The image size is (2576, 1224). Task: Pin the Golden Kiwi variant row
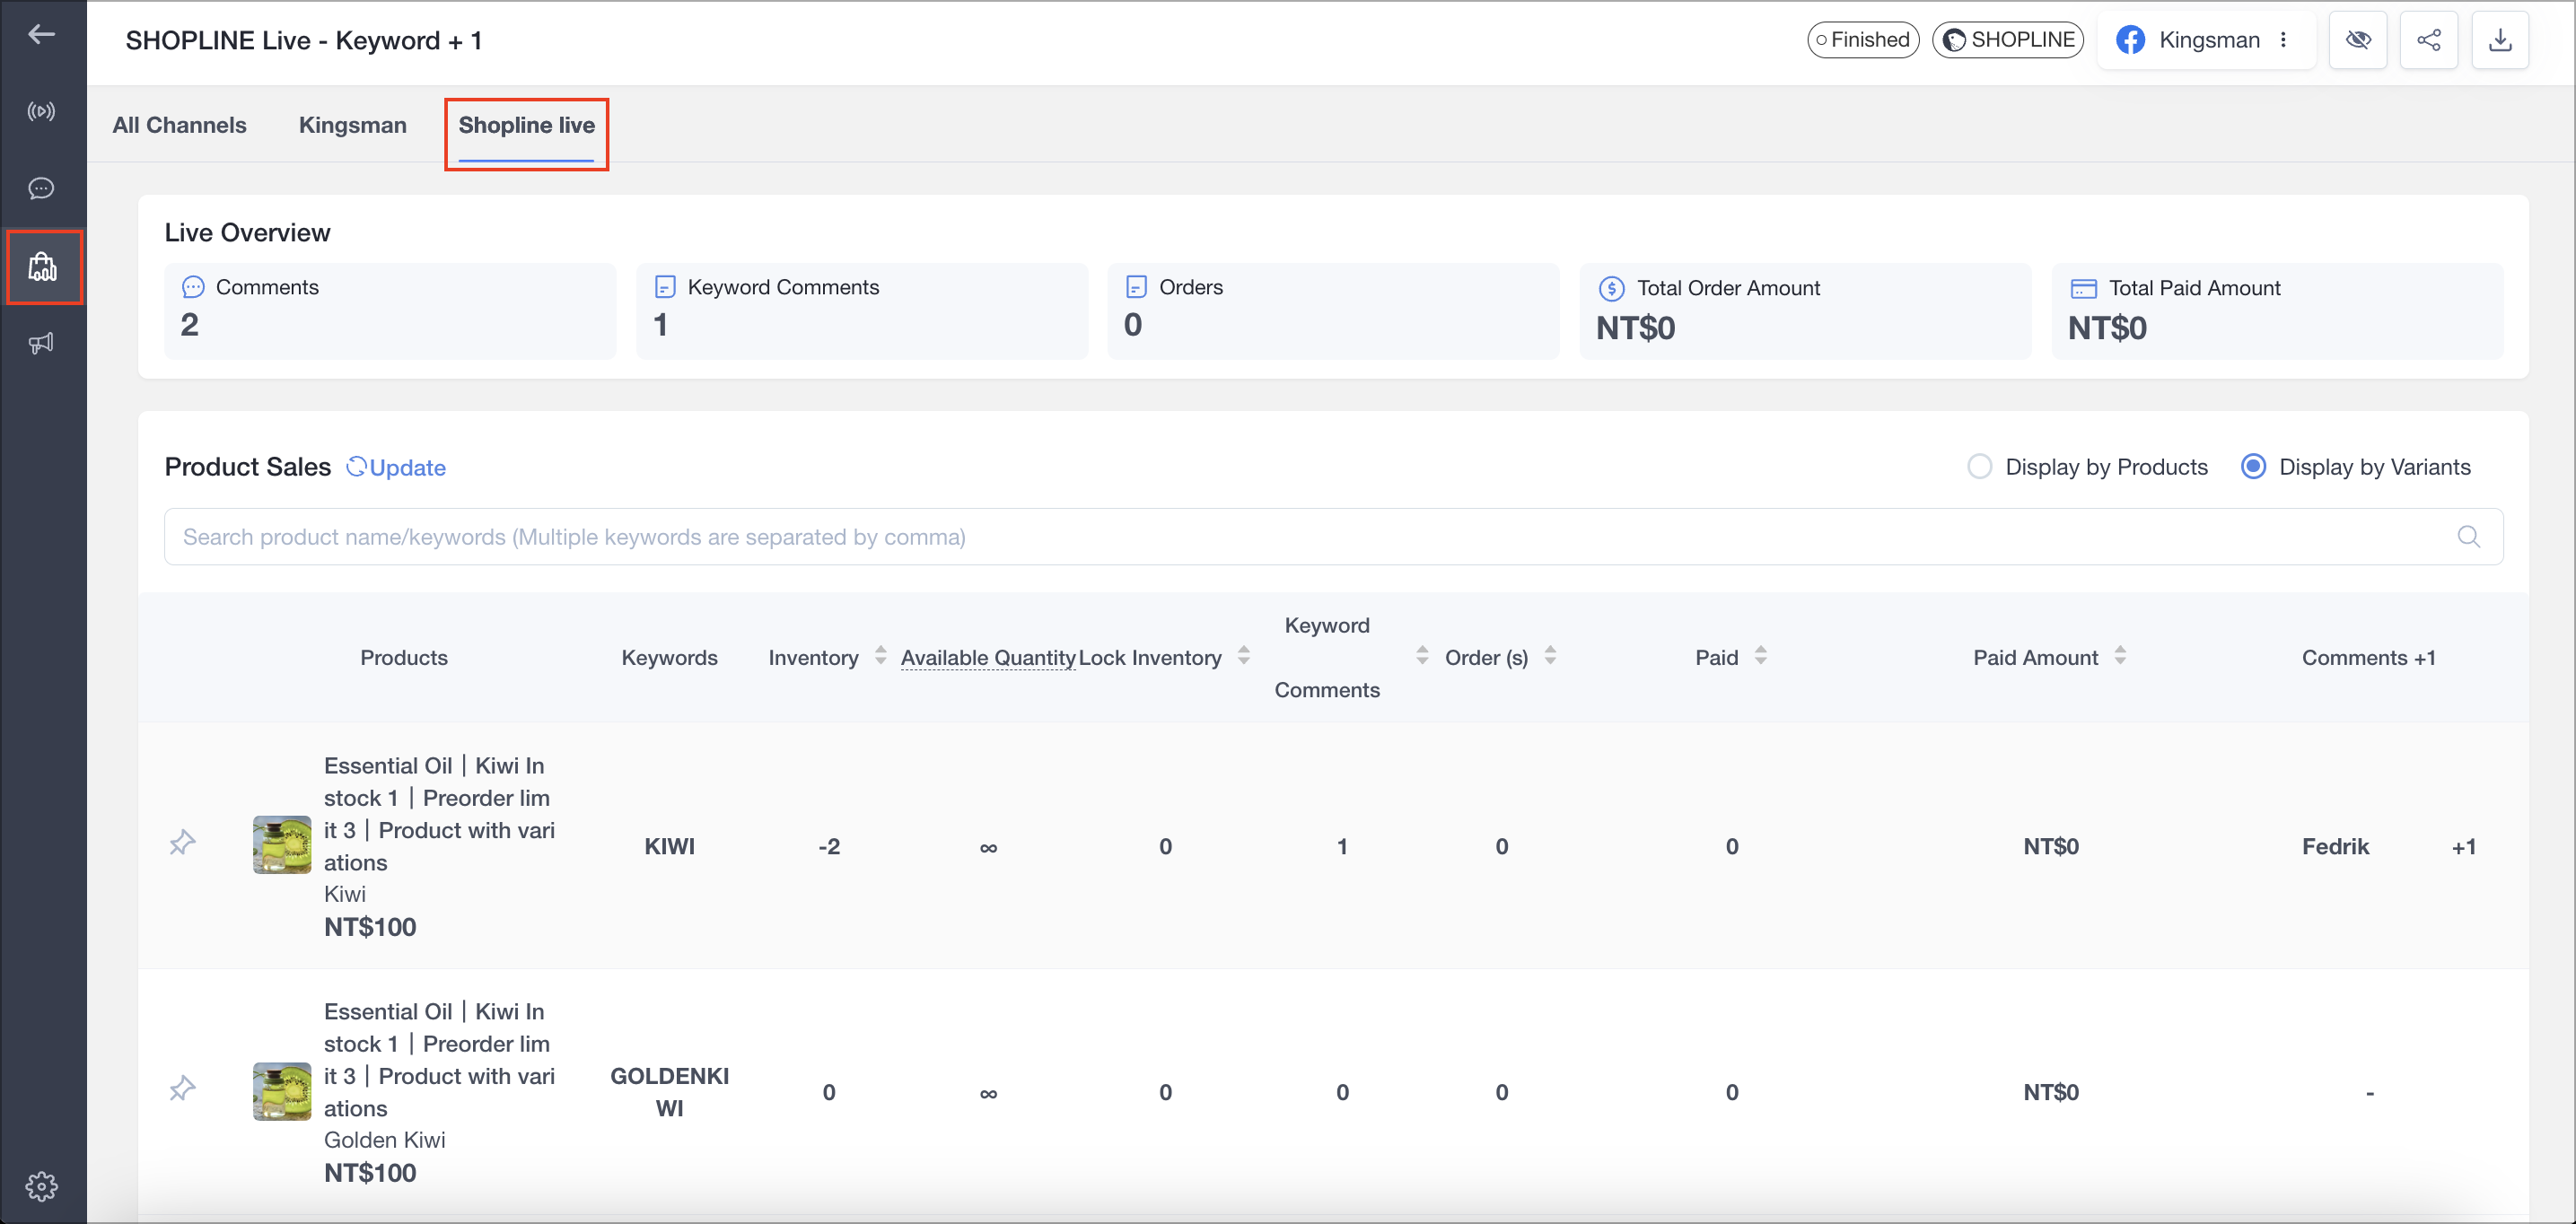[182, 1089]
